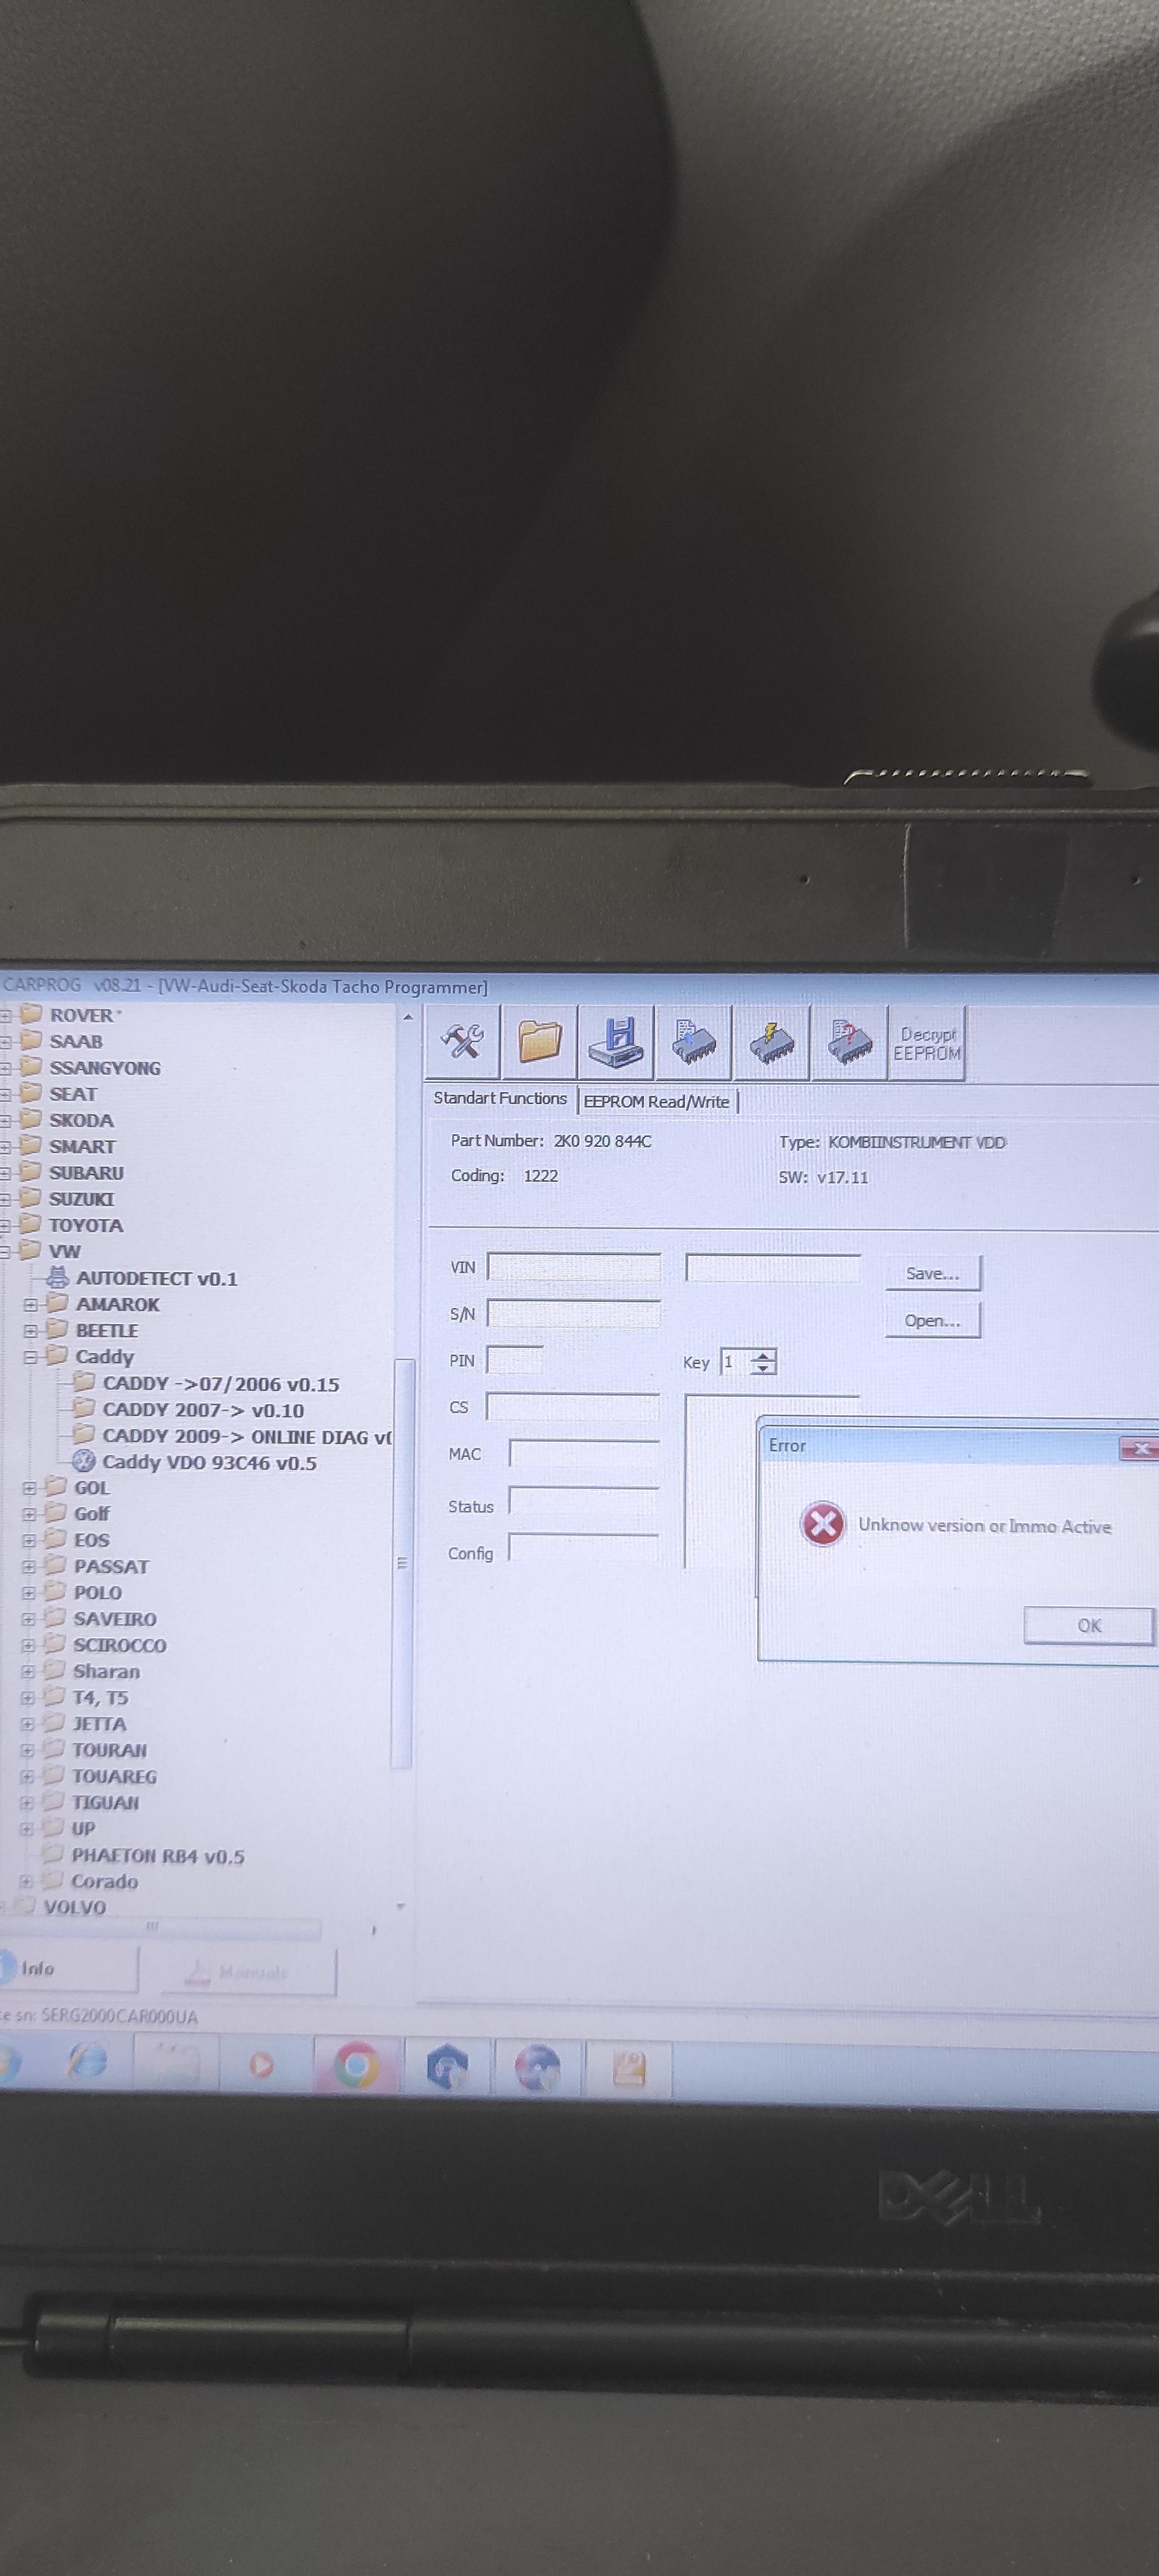
Task: Click the open-folder toolbar icon
Action: pos(539,1042)
